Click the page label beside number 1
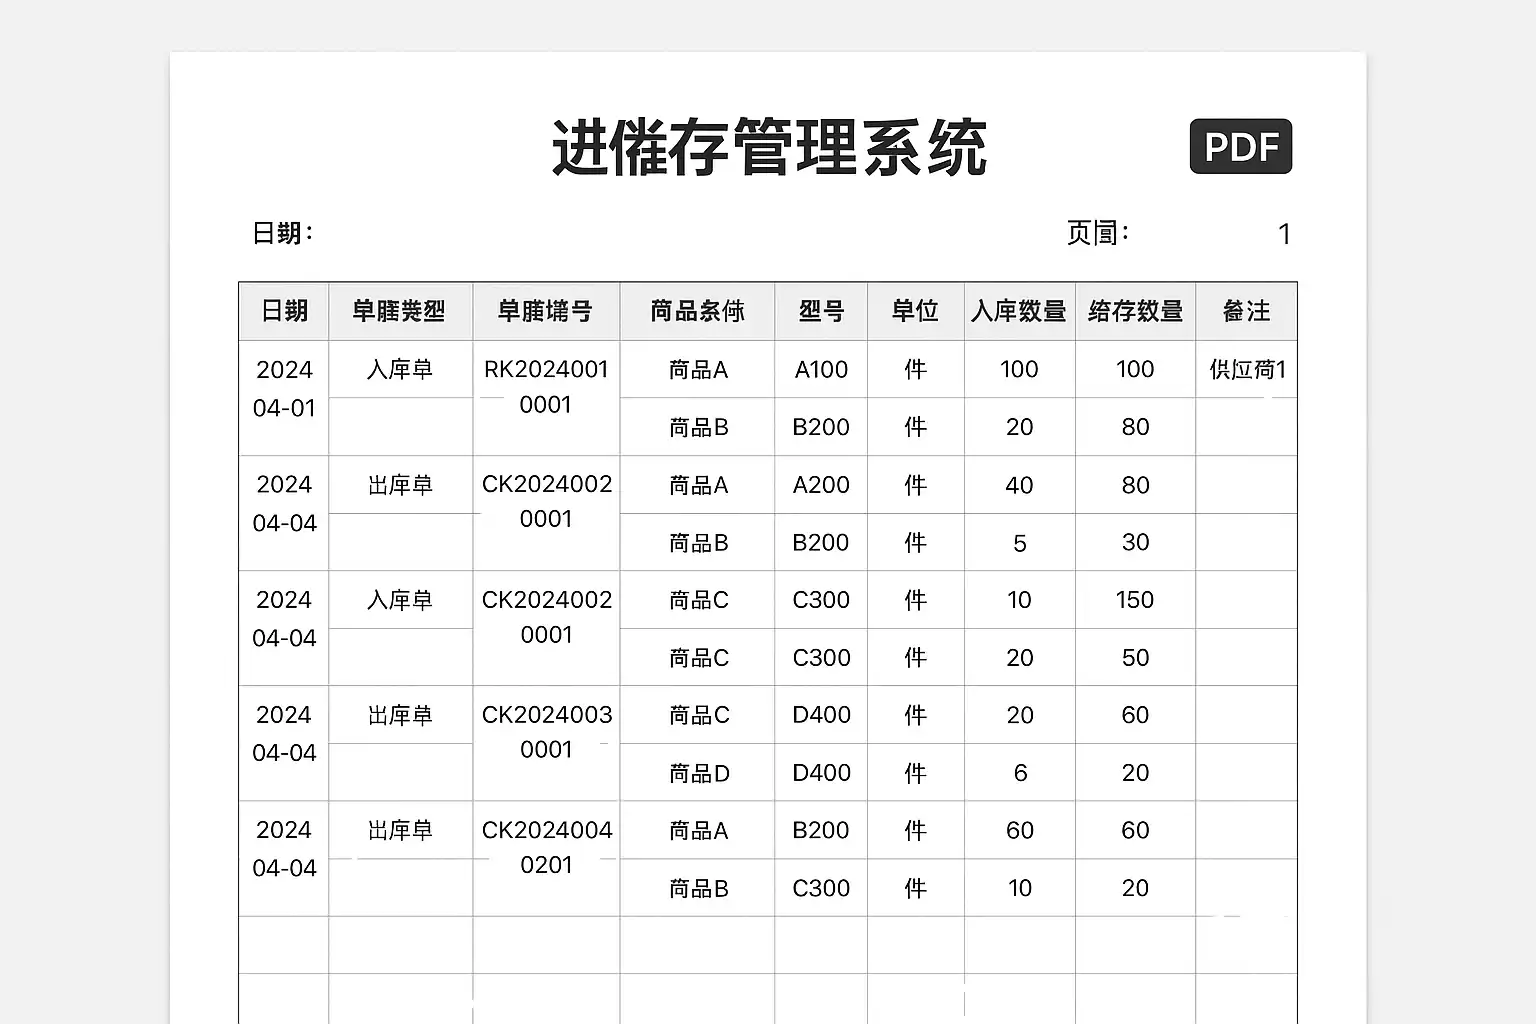The width and height of the screenshot is (1536, 1024). click(x=1098, y=233)
